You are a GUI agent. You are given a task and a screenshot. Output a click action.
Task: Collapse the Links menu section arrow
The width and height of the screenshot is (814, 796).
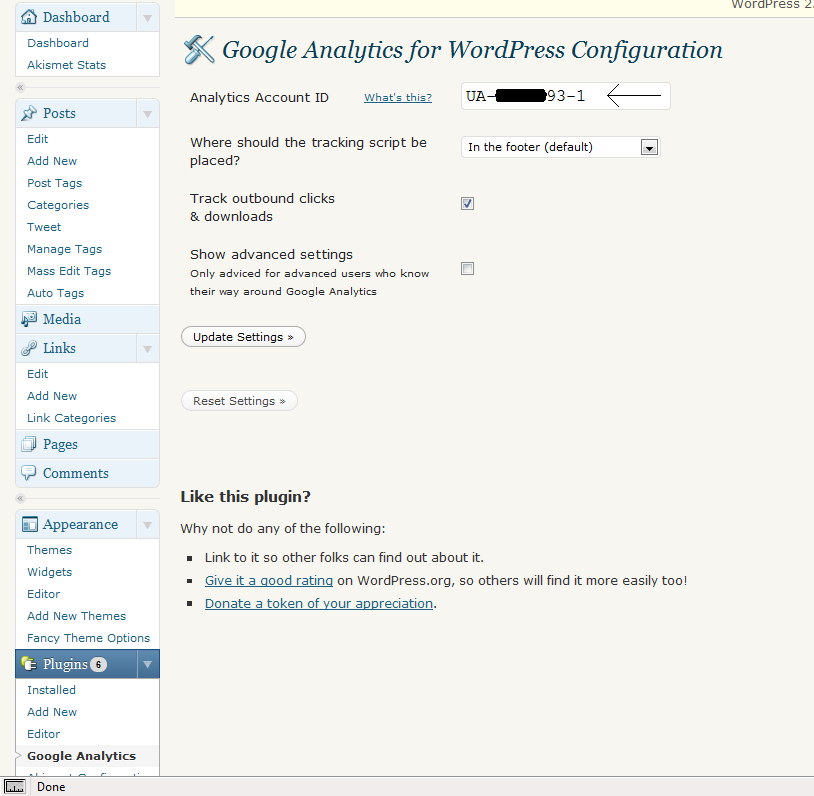(147, 348)
